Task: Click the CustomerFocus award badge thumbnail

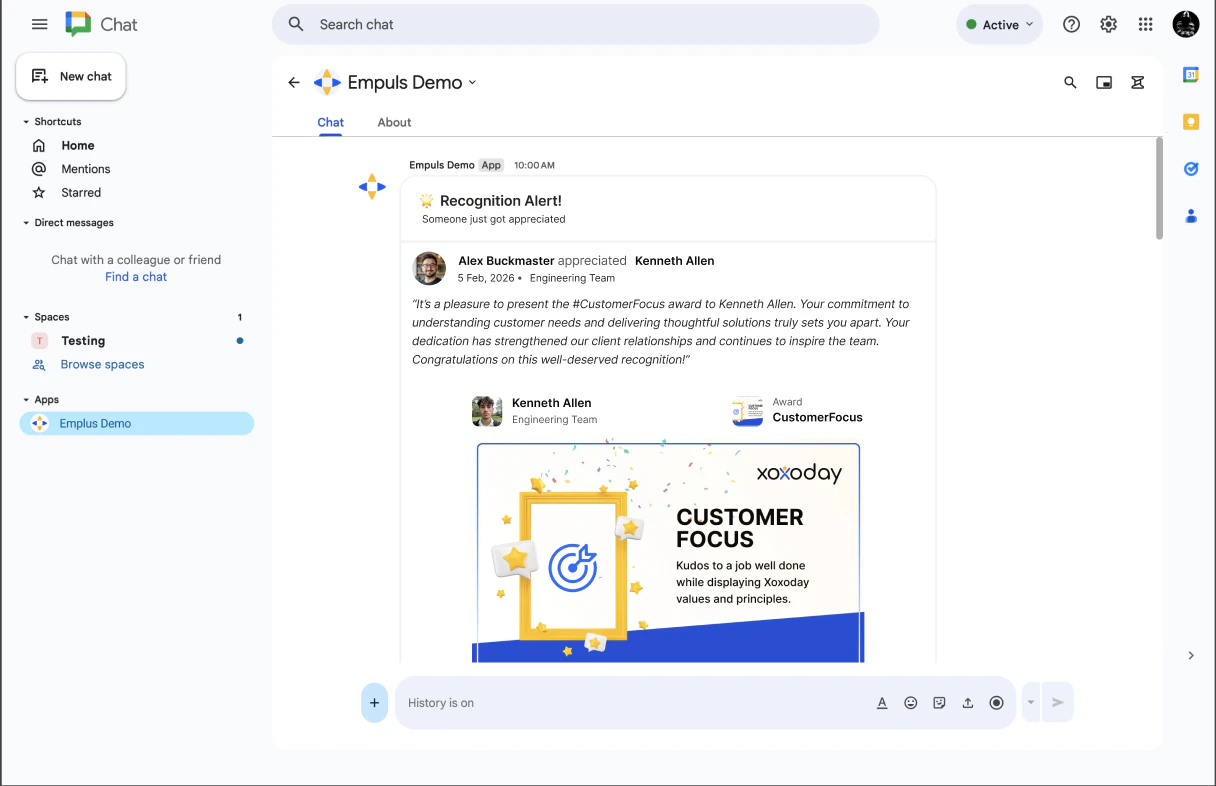Action: coord(747,411)
